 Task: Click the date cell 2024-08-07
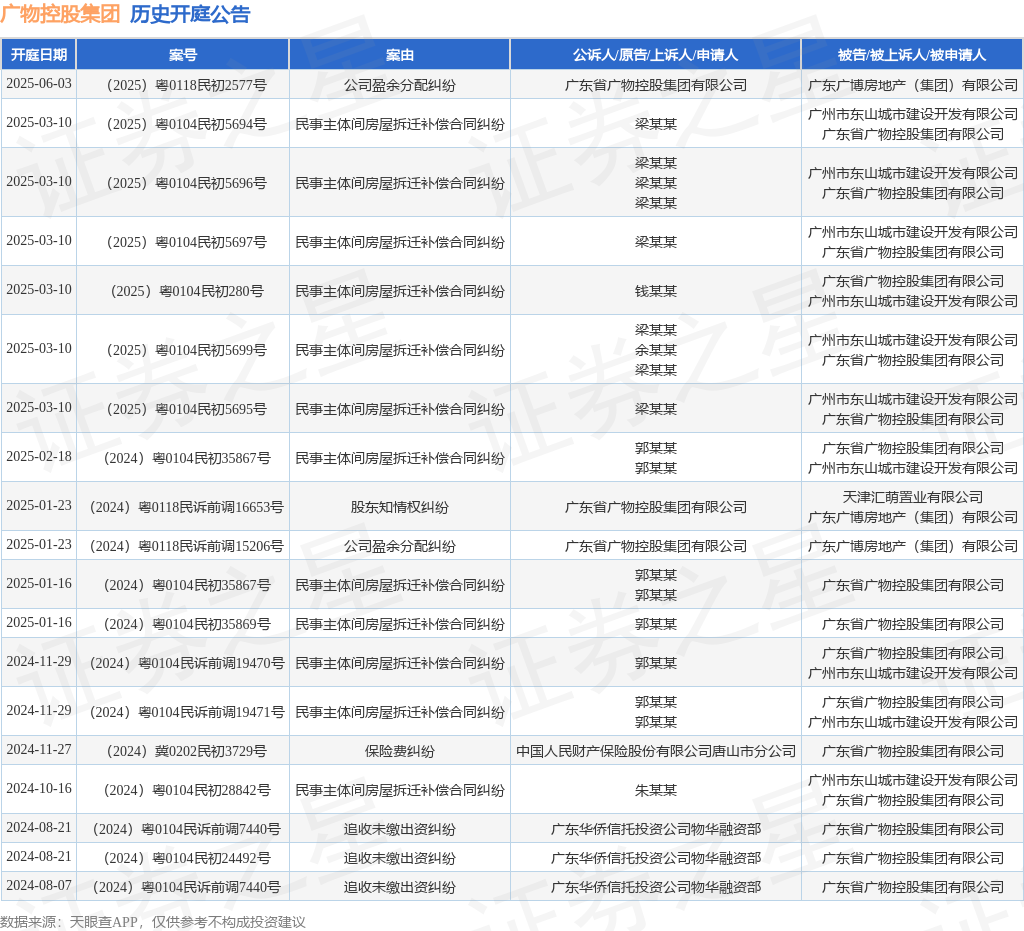39,885
